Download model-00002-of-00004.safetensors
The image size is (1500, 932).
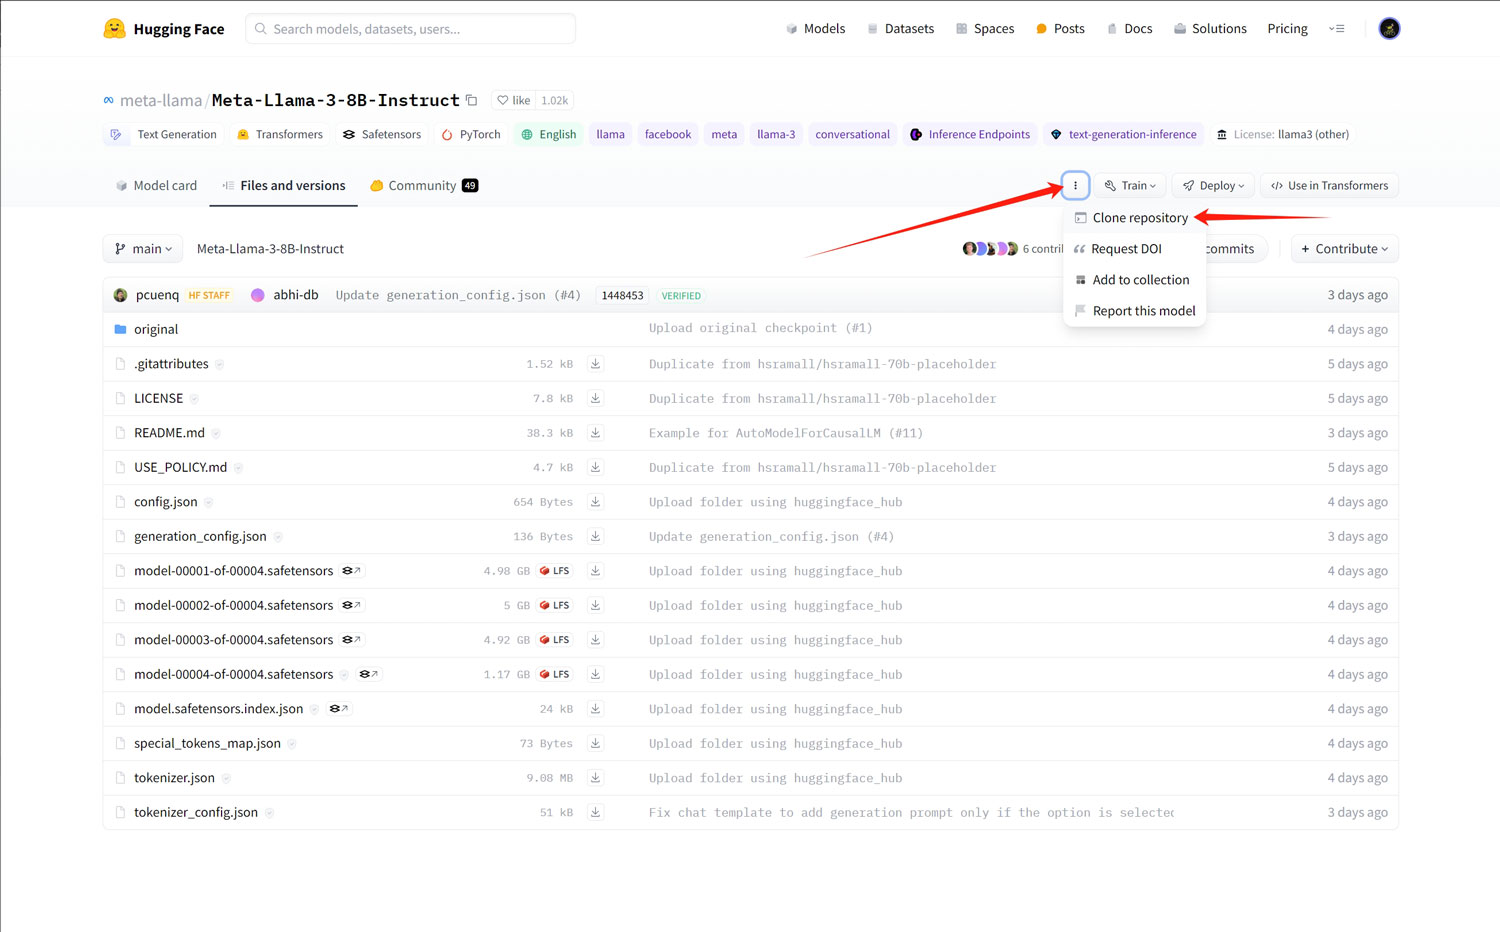click(x=595, y=605)
